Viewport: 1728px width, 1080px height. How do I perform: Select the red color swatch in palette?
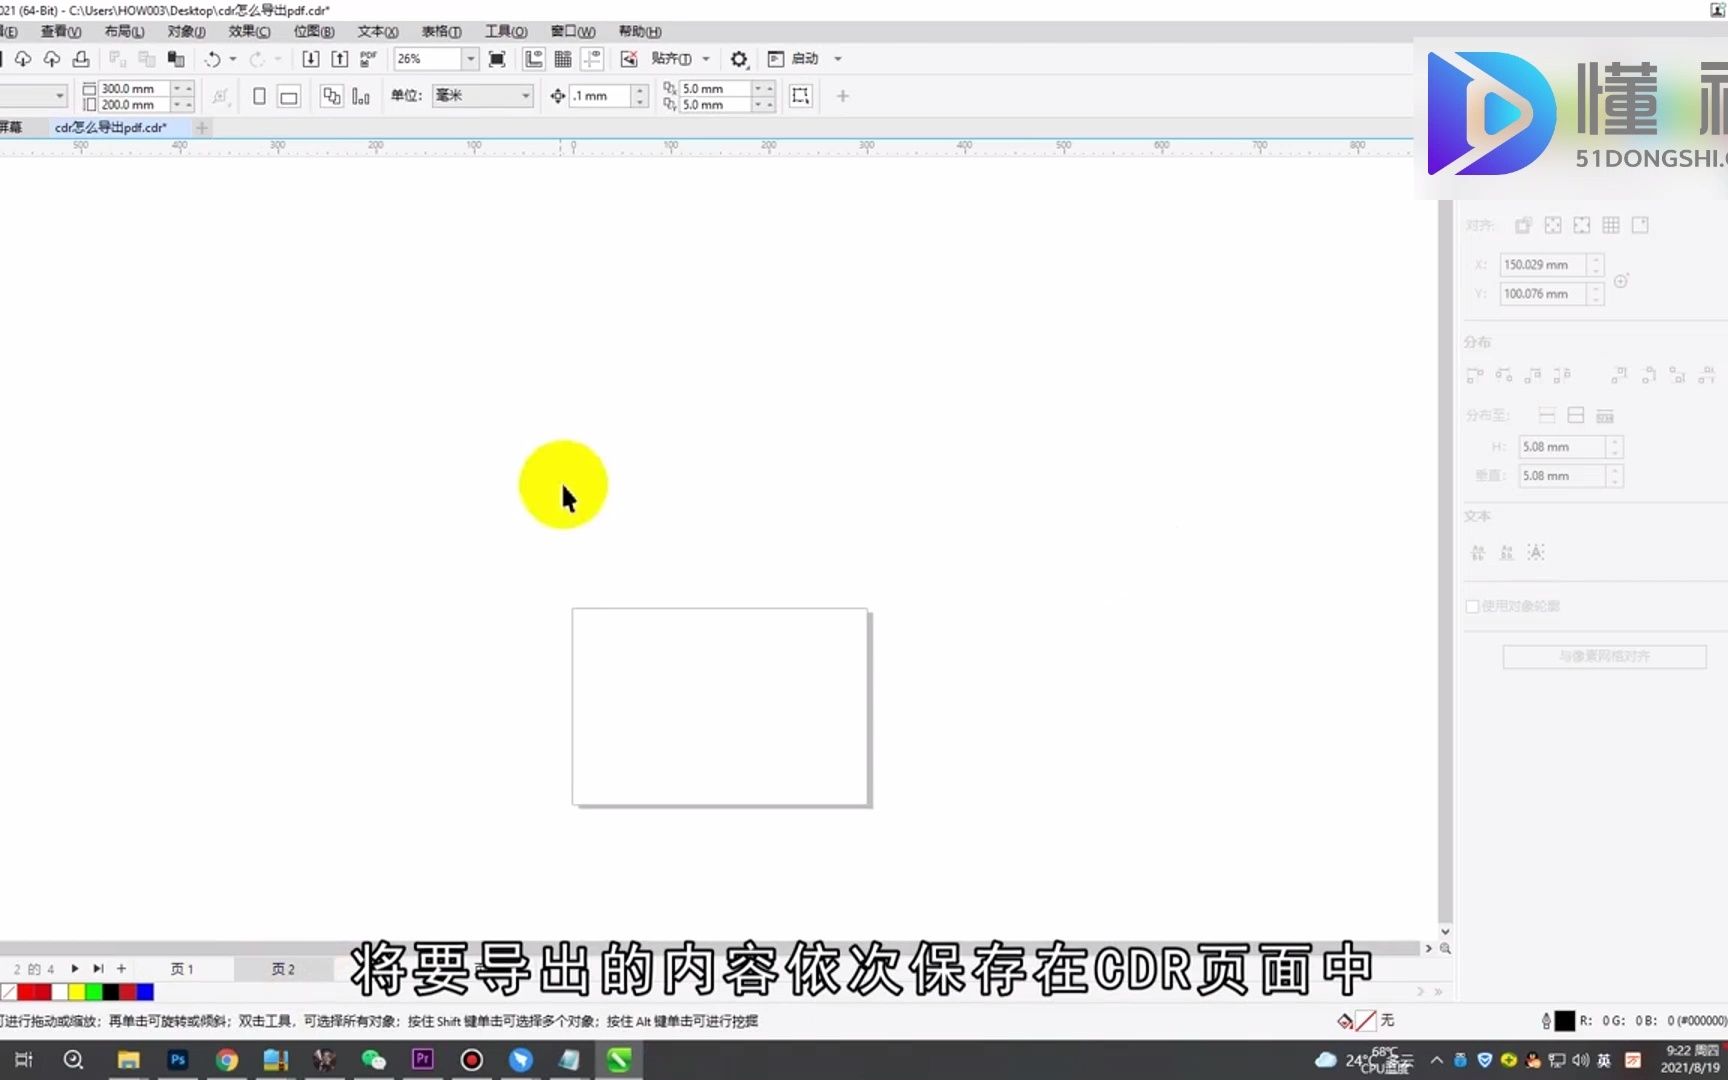coord(25,992)
